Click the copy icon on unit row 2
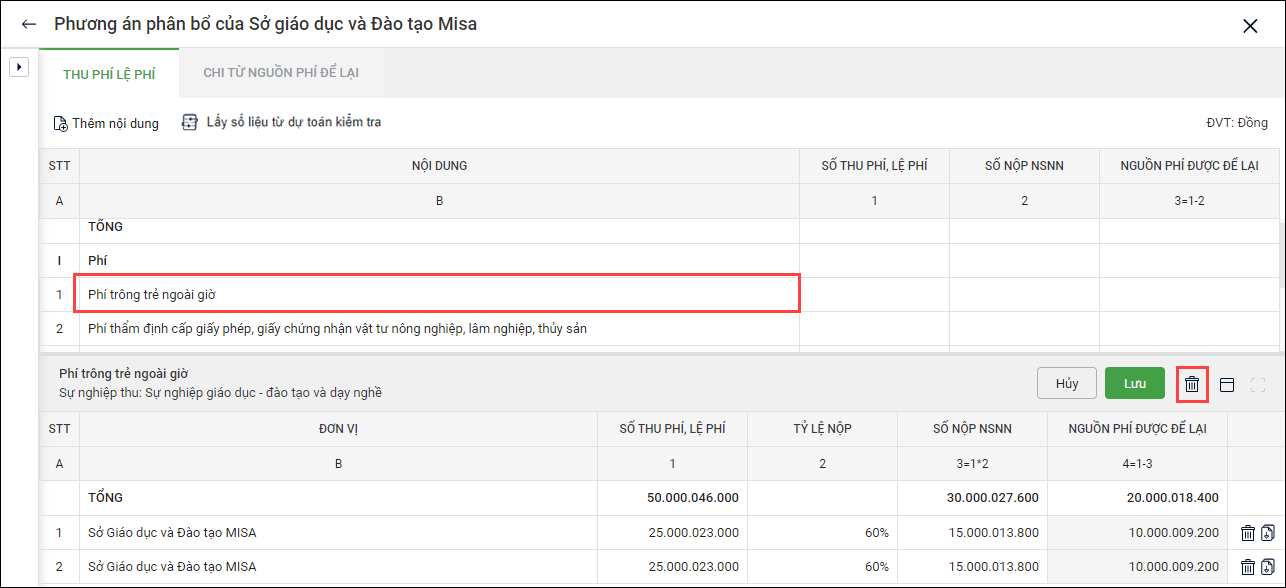This screenshot has height=588, width=1286. (1267, 567)
